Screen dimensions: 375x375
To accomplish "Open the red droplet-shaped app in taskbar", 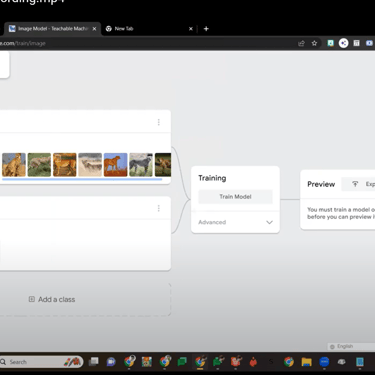I will 253,362.
